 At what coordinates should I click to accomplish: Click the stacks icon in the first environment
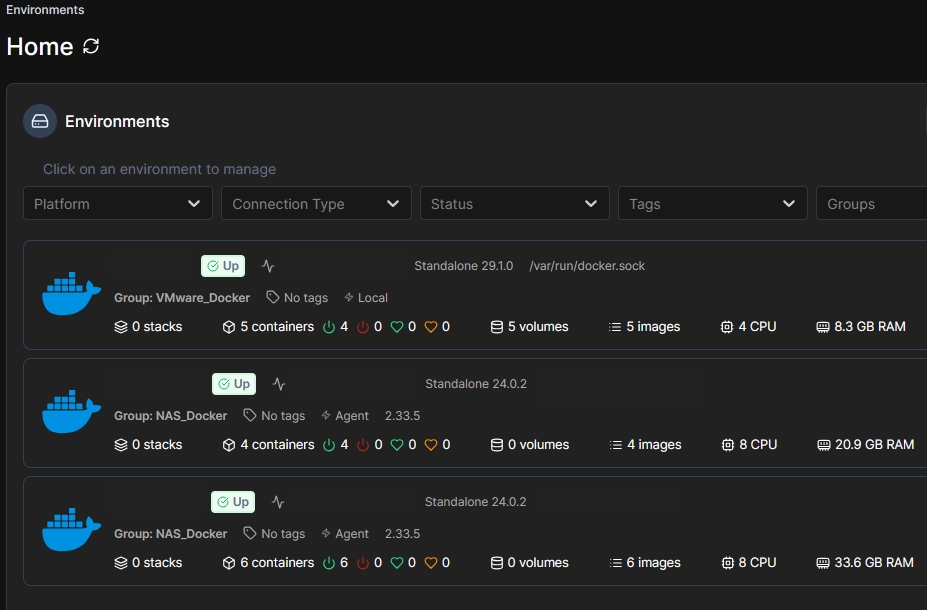[121, 327]
